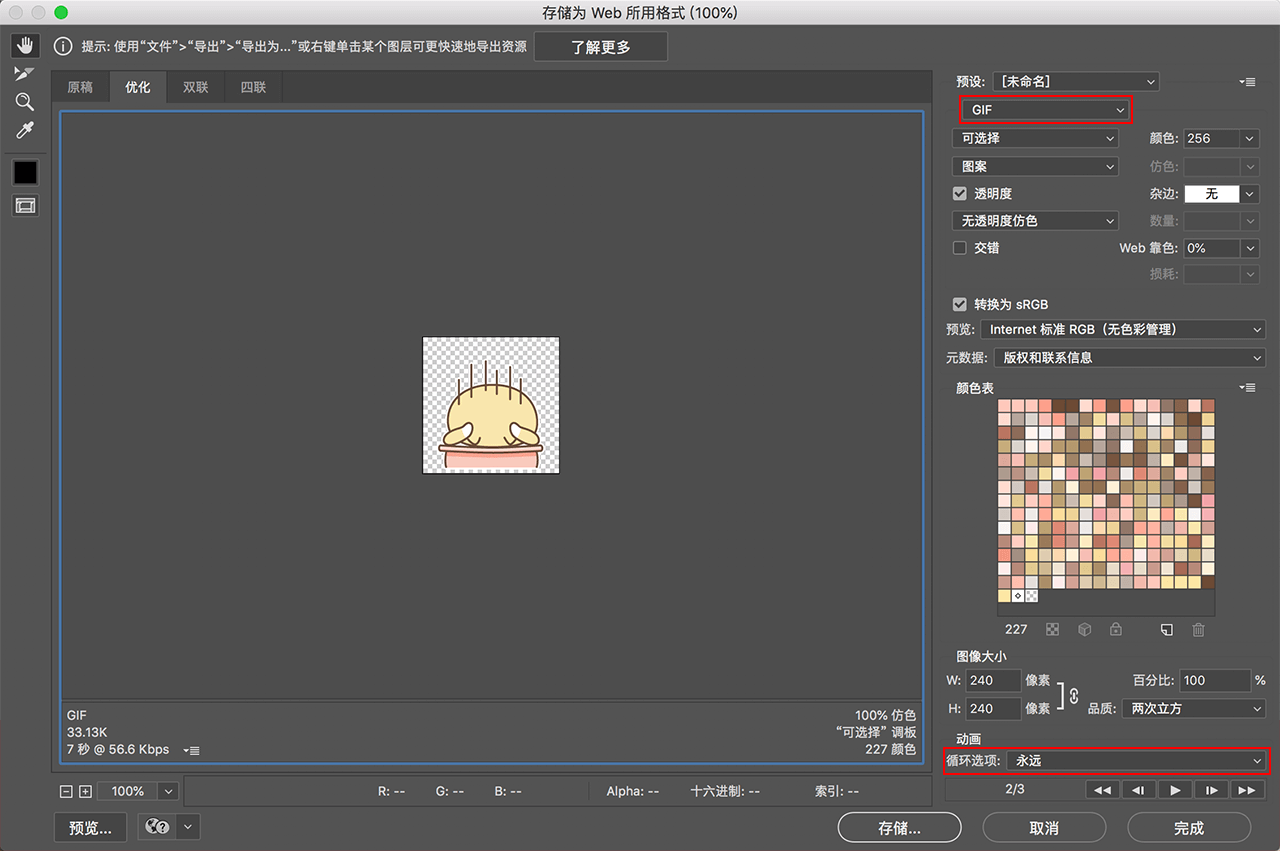The image size is (1280, 851).
Task: Expand the 循环选项 dropdown
Action: 1136,761
